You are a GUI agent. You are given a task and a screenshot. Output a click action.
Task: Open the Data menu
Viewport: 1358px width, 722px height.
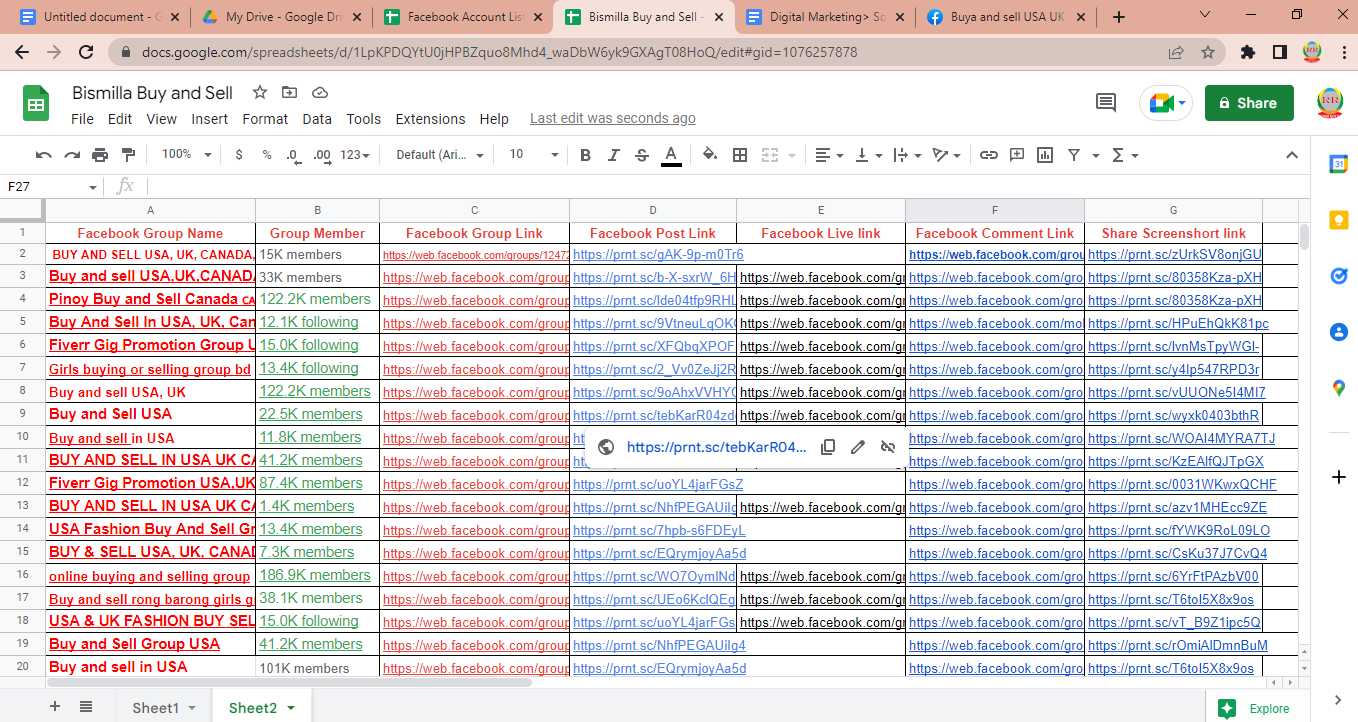(x=317, y=118)
